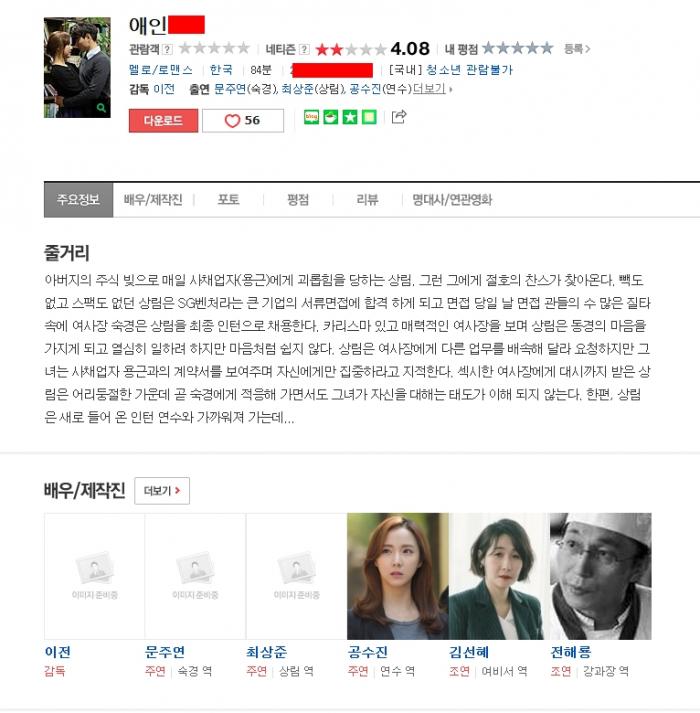Share to Naver cafe cup icon
This screenshot has width=700, height=713.
tap(331, 117)
